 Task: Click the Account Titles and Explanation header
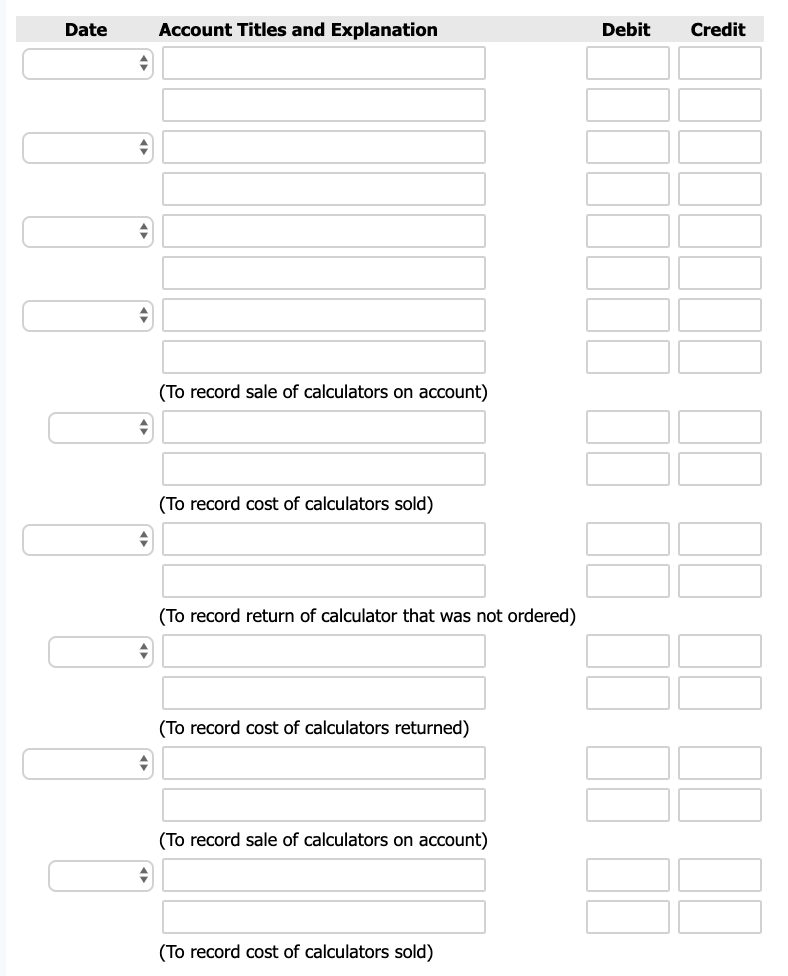297,29
